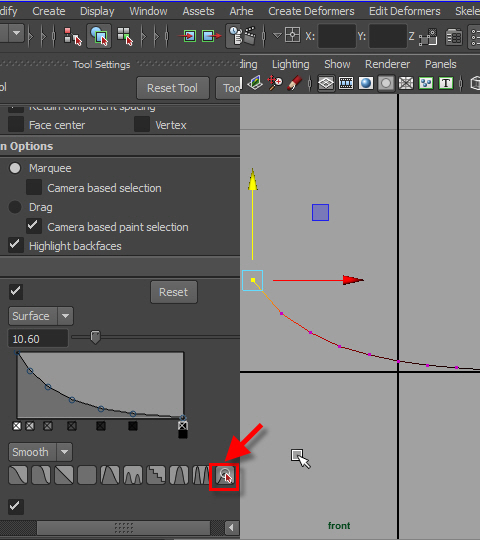
Task: Open the viewport Lighting menu
Action: coord(291,64)
